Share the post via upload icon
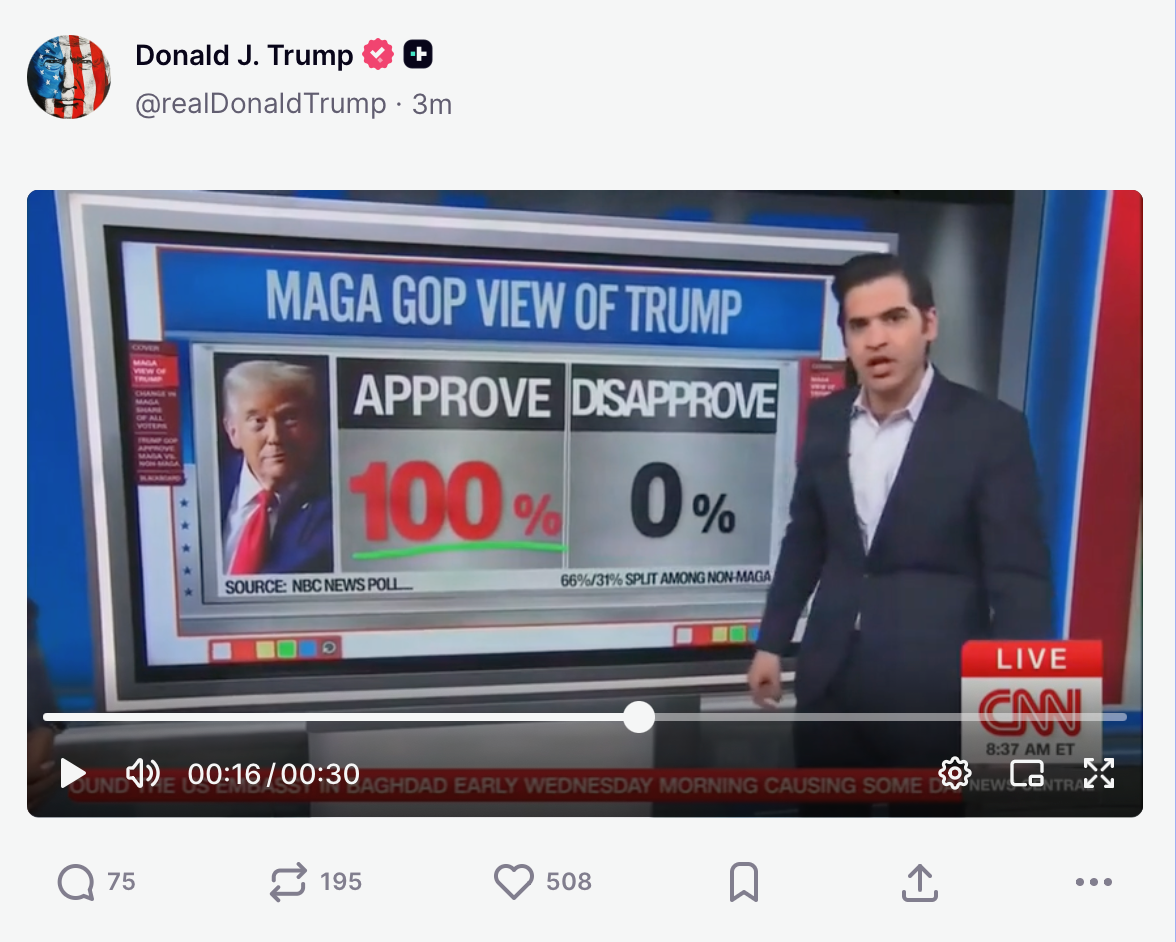 (920, 882)
